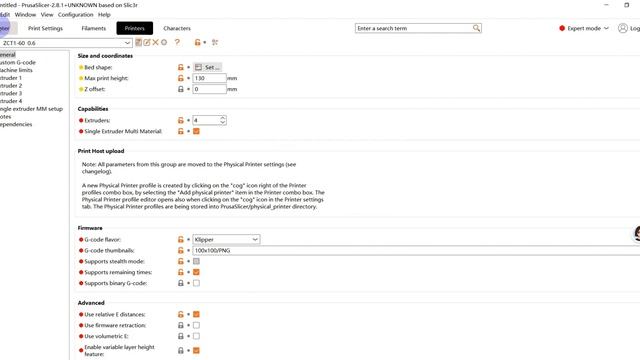Increase Extruders count with up arrow
Image resolution: width=640 pixels, height=360 pixels.
(222, 118)
